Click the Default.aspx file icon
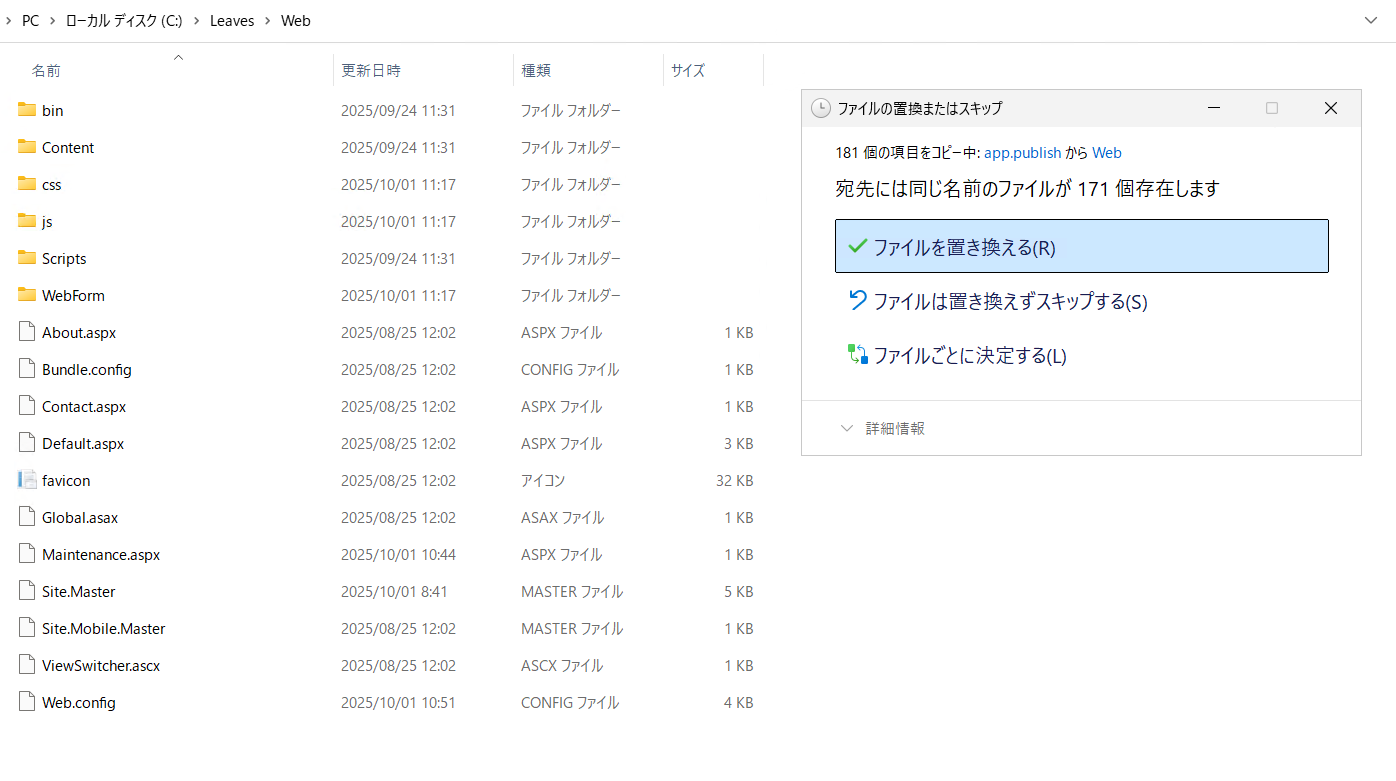1396x781 pixels. (27, 443)
